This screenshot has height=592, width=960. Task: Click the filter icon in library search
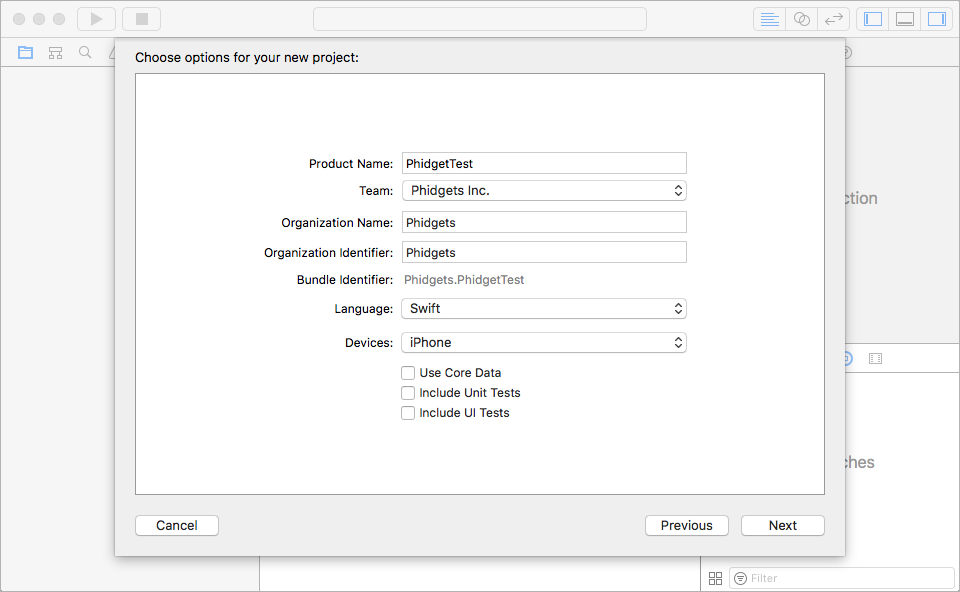click(x=740, y=578)
